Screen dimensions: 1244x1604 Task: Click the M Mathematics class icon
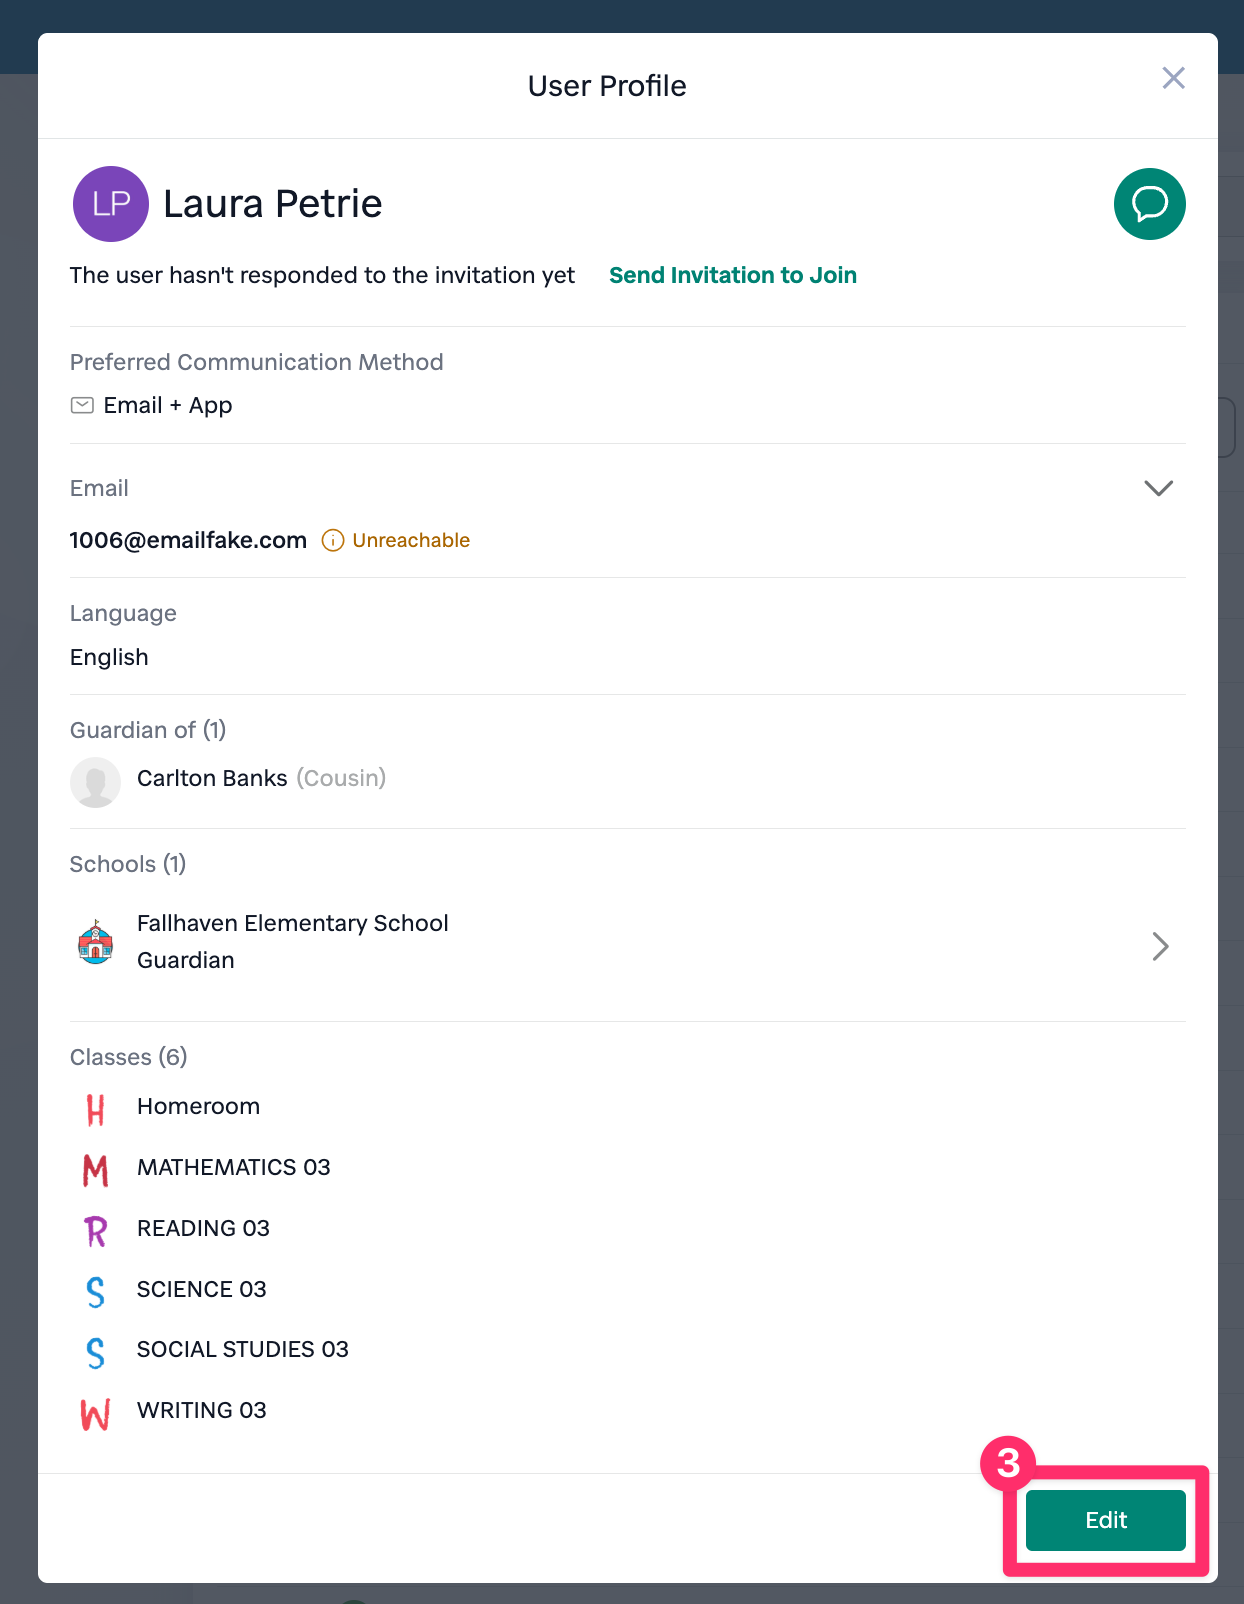click(96, 1169)
